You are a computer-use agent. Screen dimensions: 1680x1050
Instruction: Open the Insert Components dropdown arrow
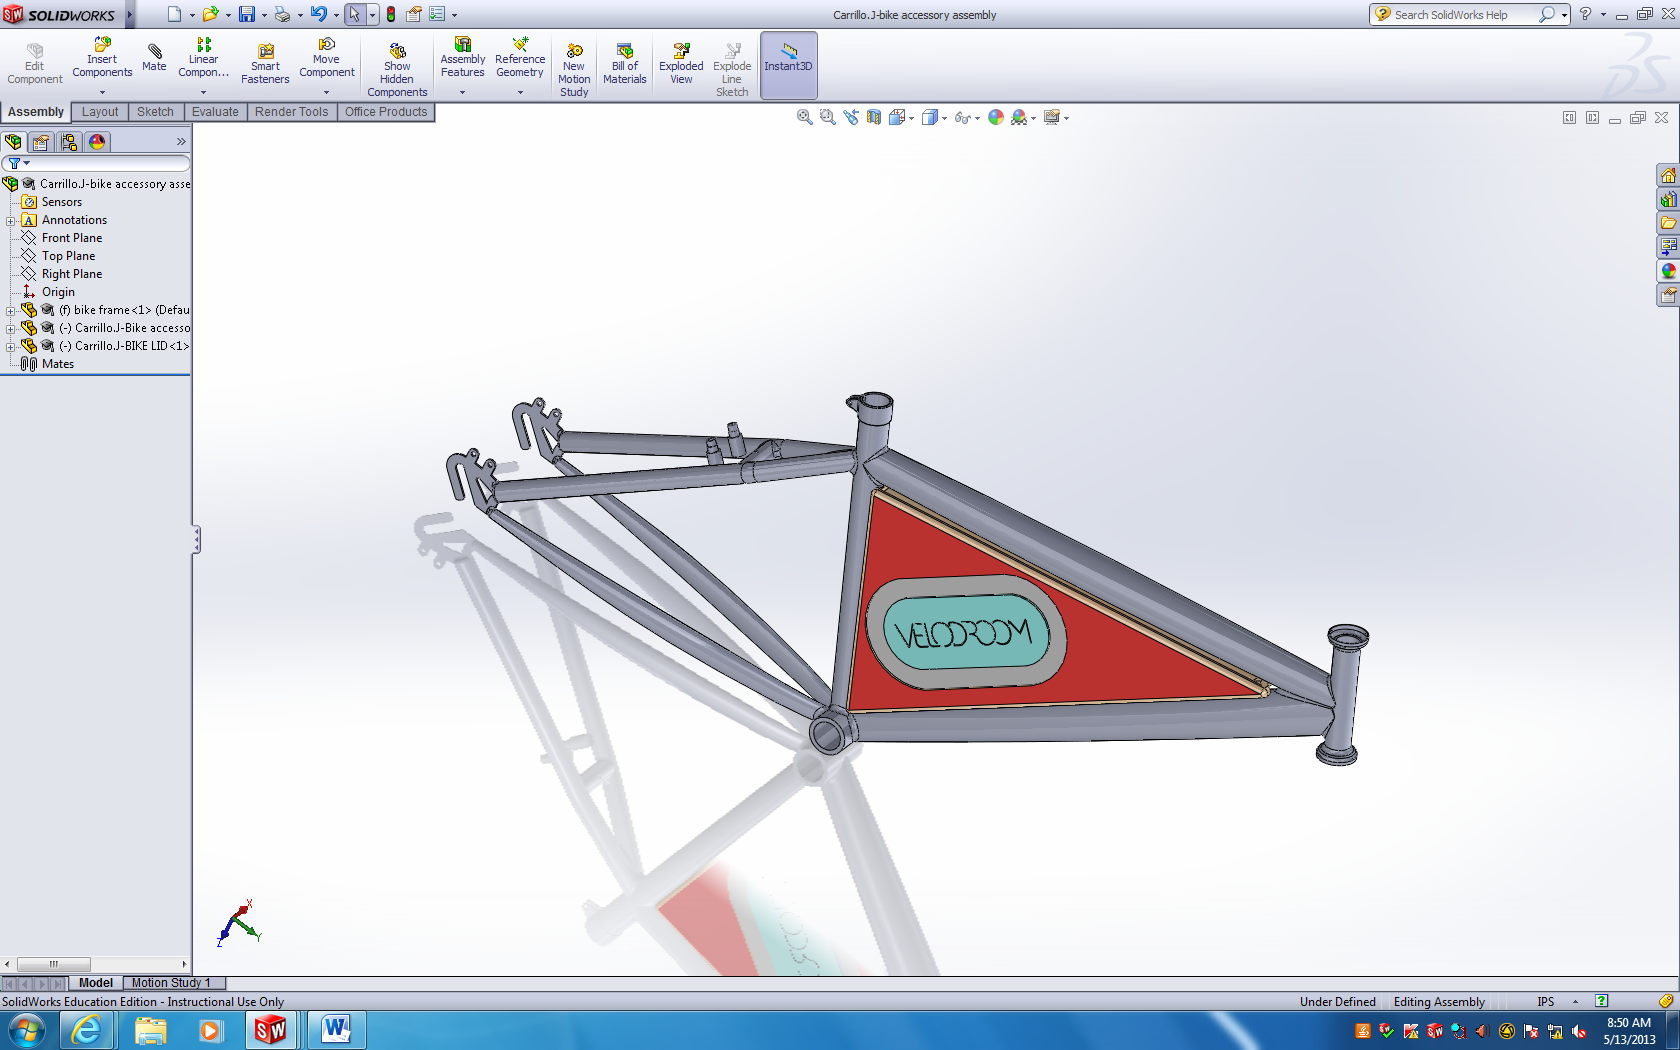point(102,92)
